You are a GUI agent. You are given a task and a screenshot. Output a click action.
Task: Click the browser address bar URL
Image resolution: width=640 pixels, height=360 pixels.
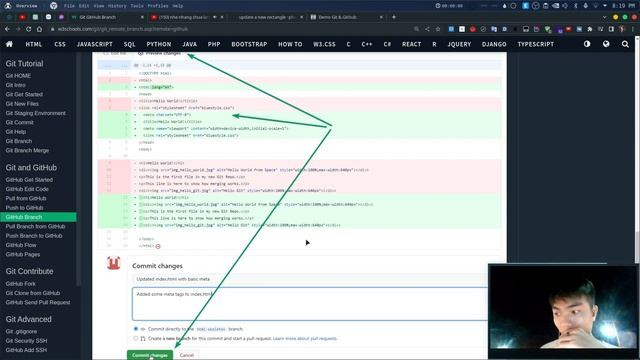click(123, 29)
